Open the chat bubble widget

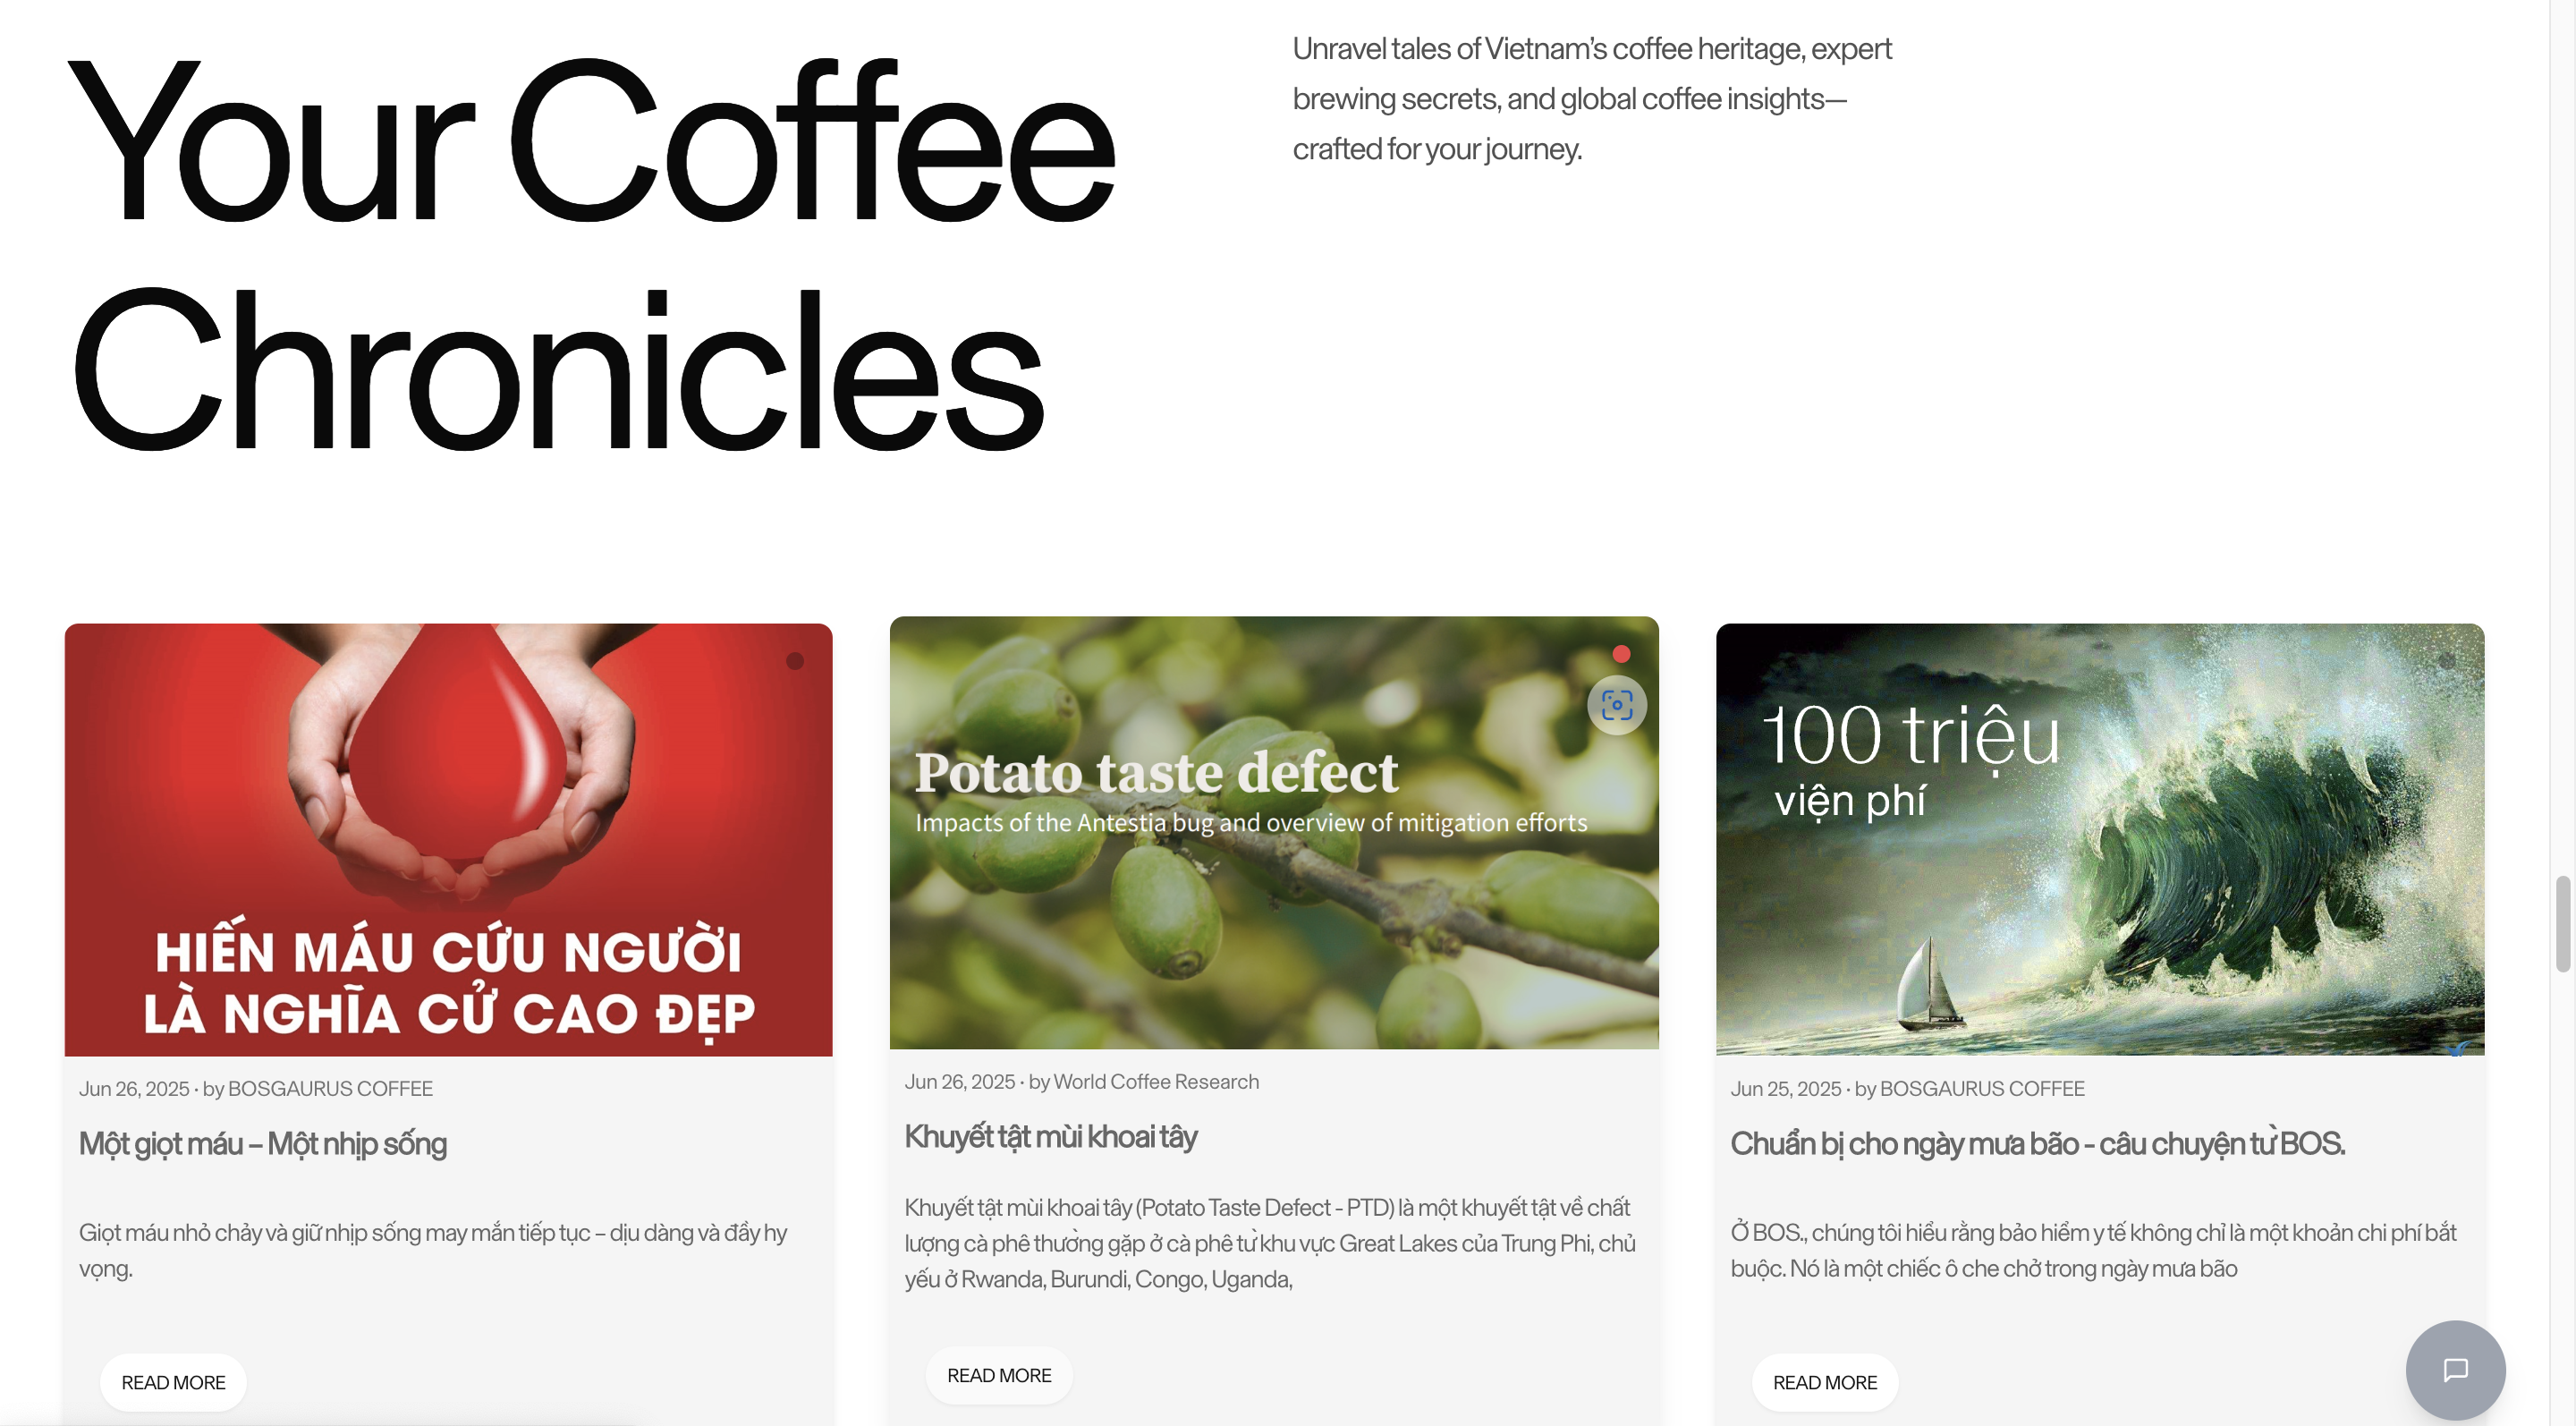(2455, 1369)
